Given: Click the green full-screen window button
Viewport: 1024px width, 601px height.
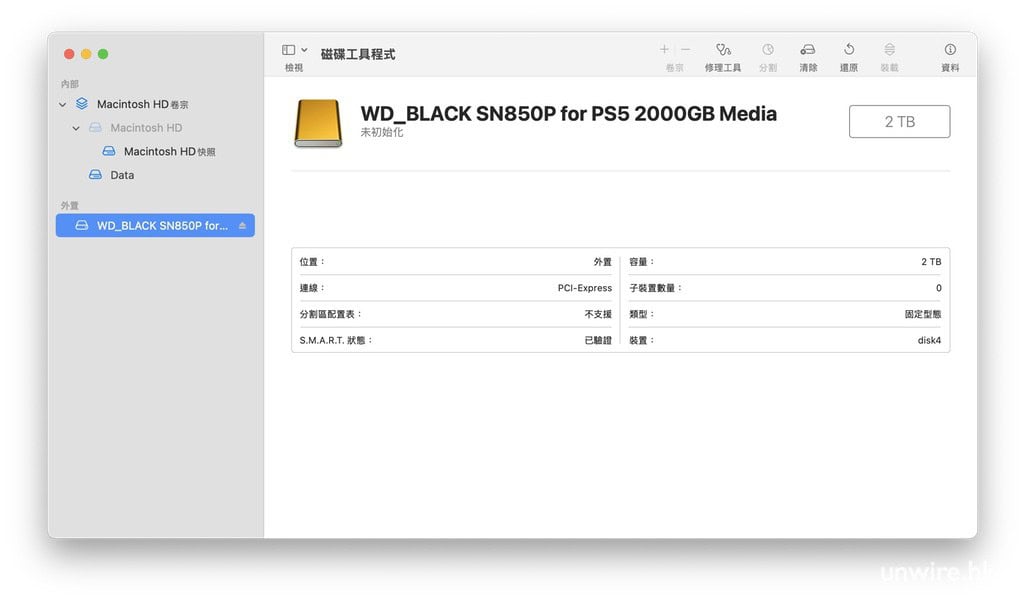Looking at the screenshot, I should click(103, 54).
